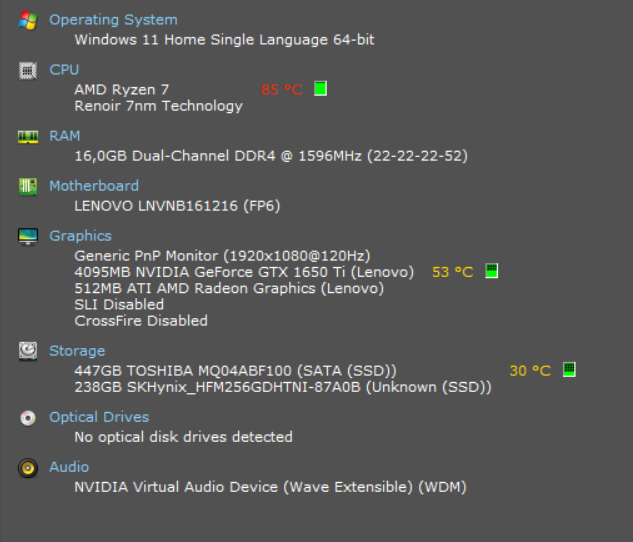Image resolution: width=633 pixels, height=542 pixels.
Task: Select the Optical Drives disc icon
Action: pyautogui.click(x=28, y=417)
